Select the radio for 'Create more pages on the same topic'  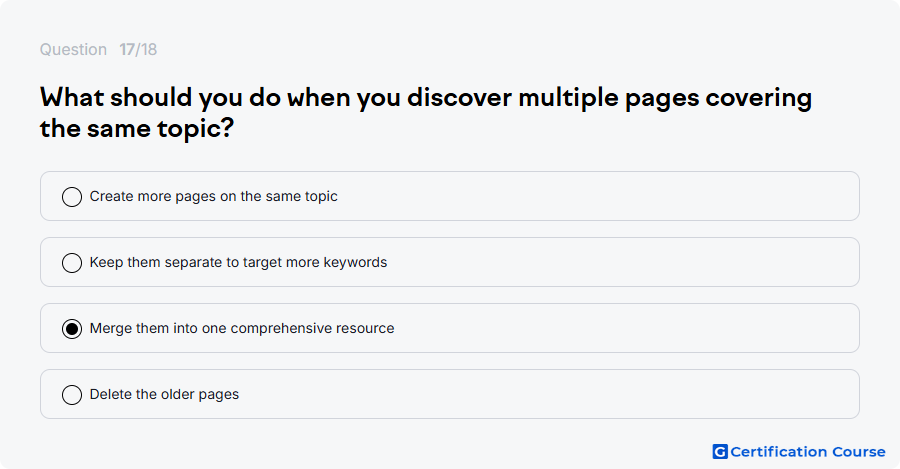(72, 197)
